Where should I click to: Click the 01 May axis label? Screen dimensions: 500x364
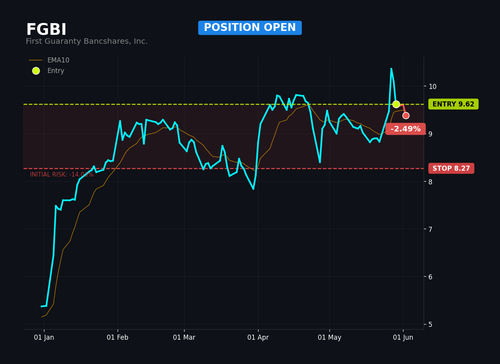click(329, 337)
